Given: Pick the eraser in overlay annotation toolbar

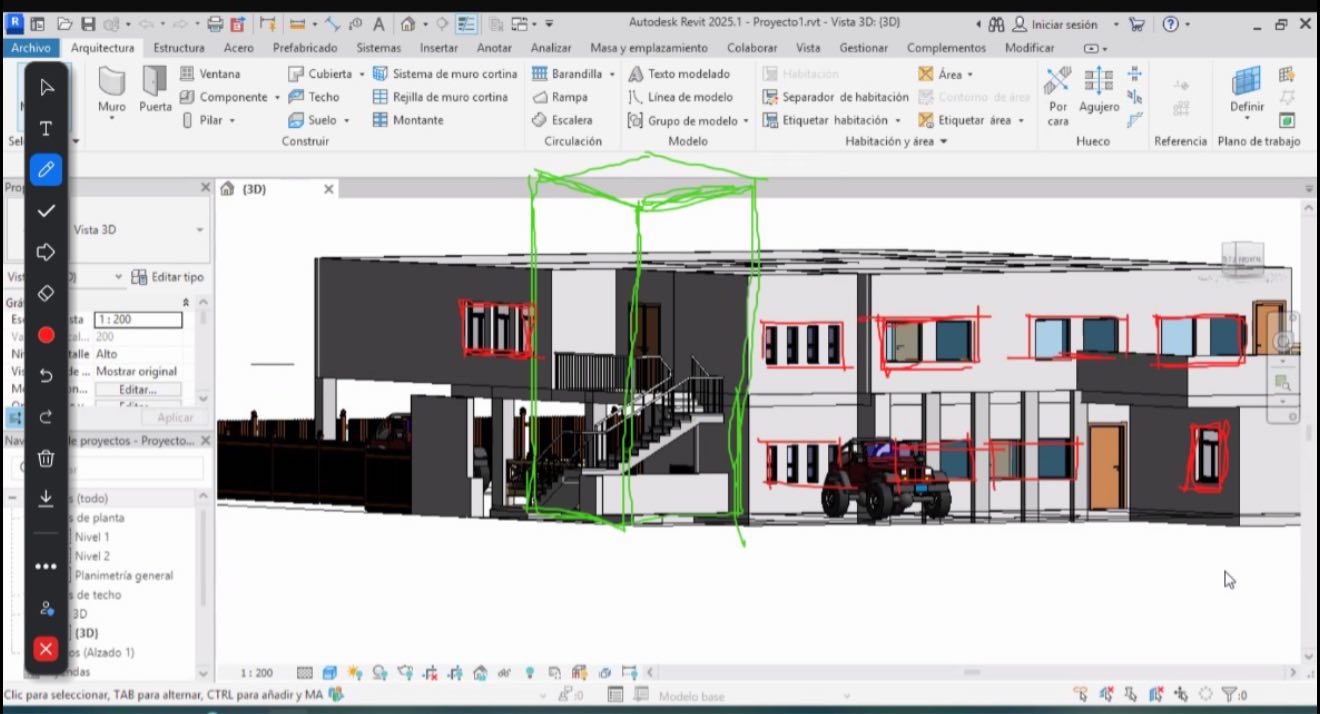Looking at the screenshot, I should click(x=46, y=294).
